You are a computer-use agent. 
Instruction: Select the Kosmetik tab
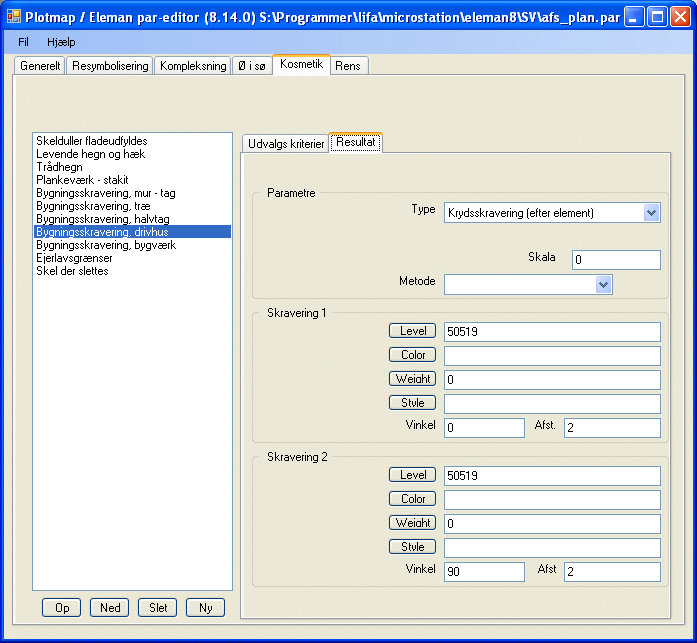(x=301, y=64)
